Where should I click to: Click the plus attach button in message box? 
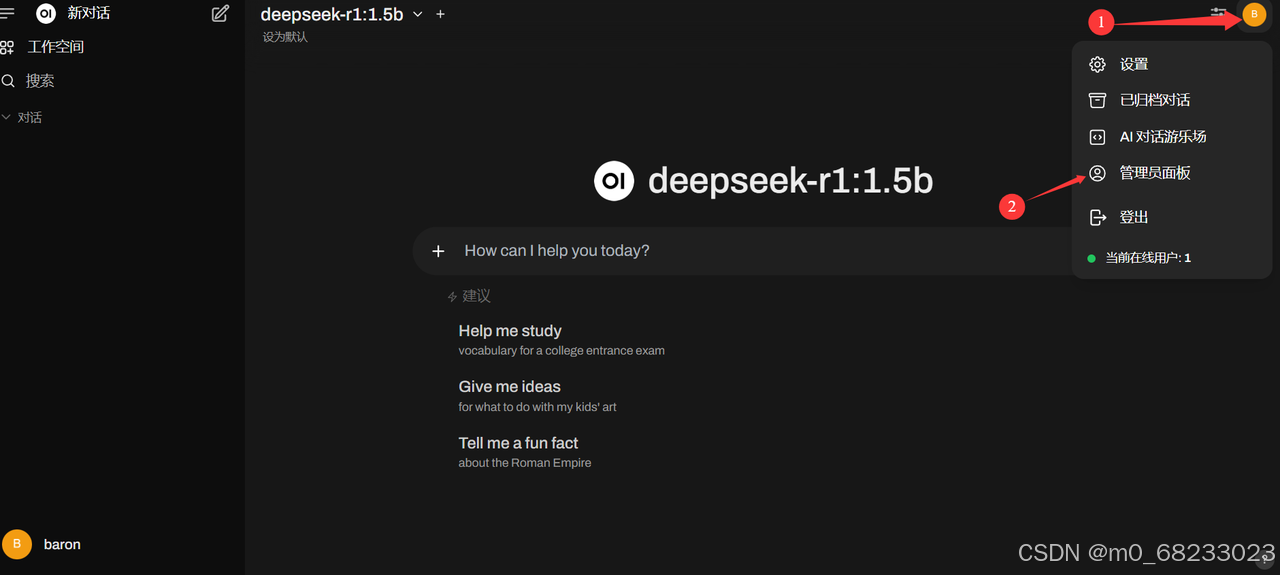coord(438,251)
